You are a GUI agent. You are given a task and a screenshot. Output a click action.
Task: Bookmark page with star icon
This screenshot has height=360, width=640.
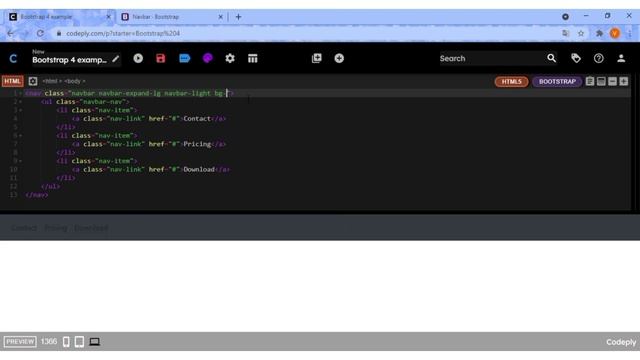point(581,33)
